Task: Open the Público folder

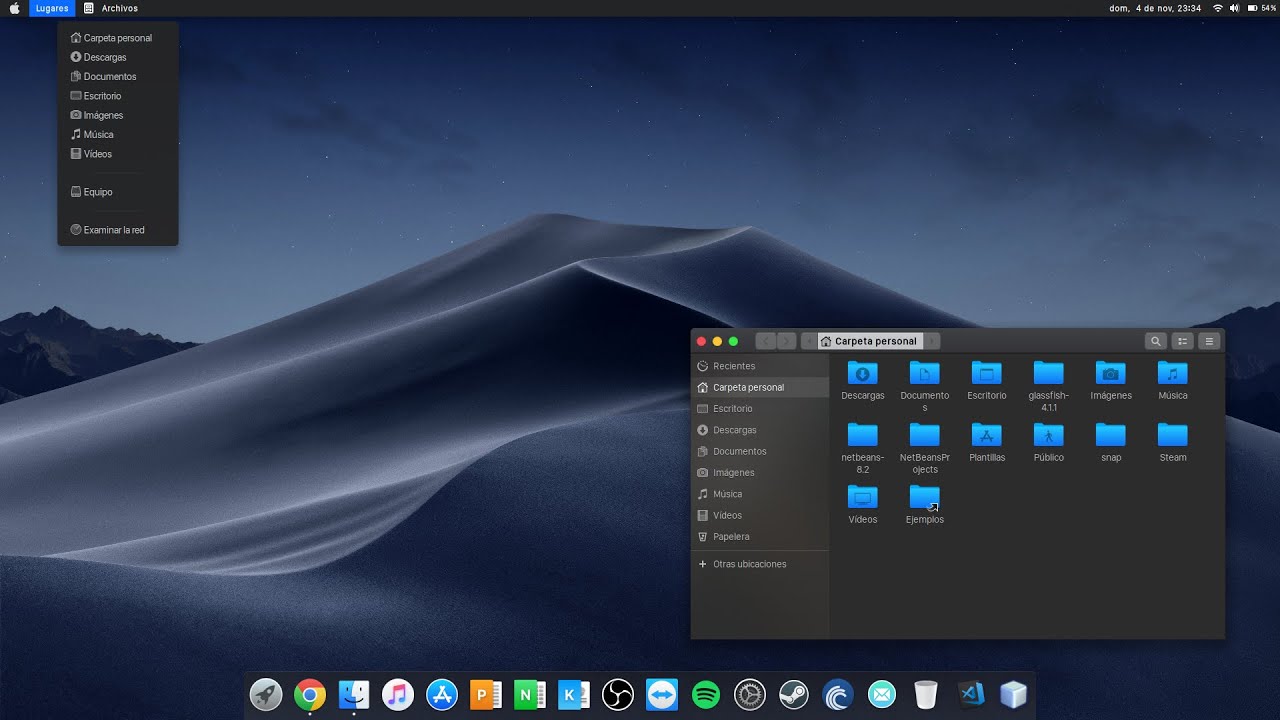Action: 1049,443
